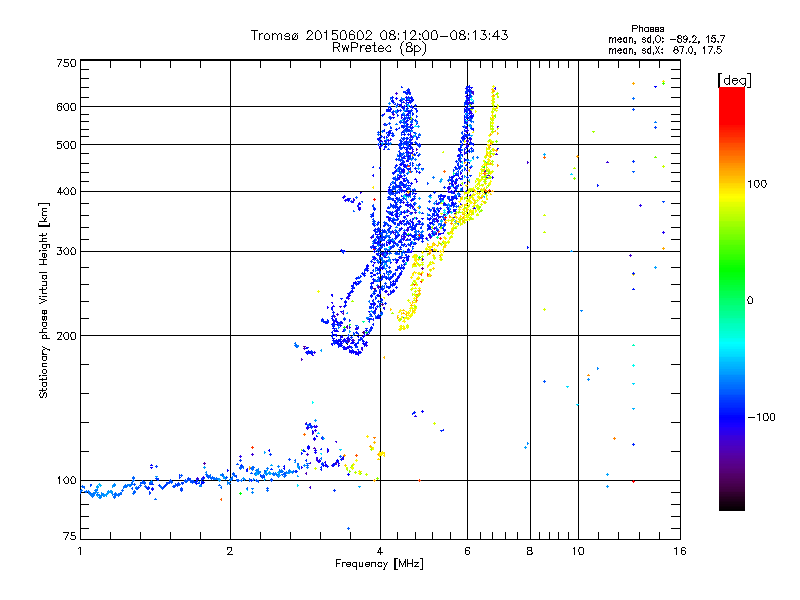800x600 pixels.
Task: Click the x-axis tick label '10'
Action: point(578,551)
